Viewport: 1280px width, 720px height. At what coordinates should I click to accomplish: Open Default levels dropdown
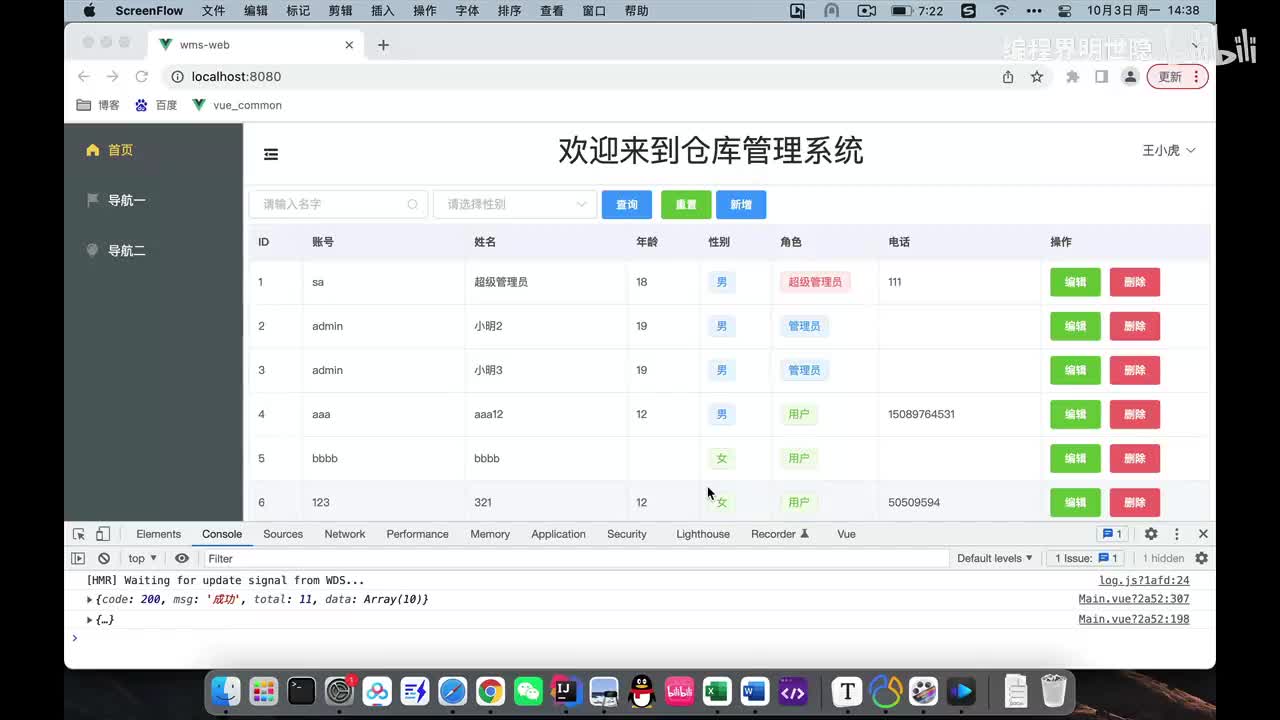(994, 558)
